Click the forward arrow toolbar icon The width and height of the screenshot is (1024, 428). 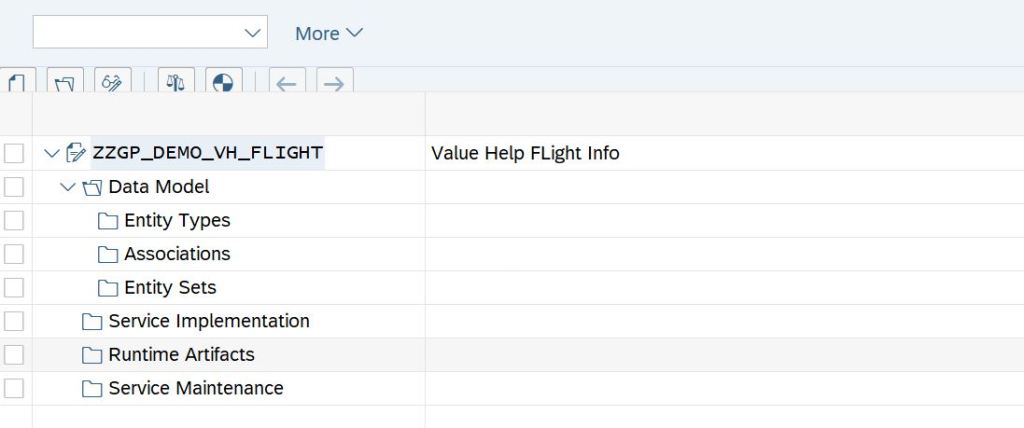point(334,83)
